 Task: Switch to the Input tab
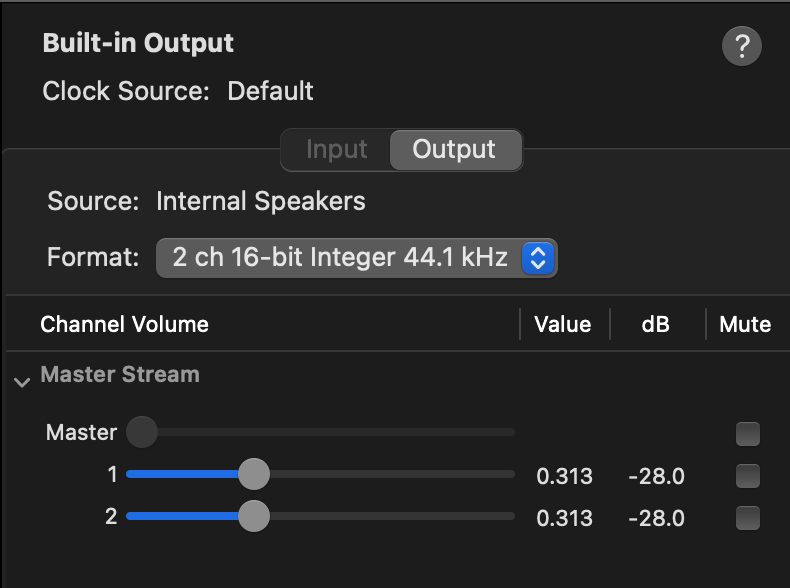pos(337,150)
